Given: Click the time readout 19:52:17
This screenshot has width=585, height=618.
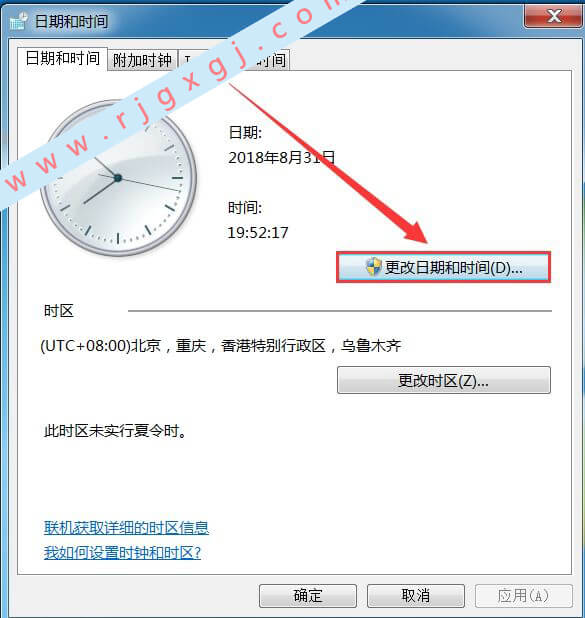Looking at the screenshot, I should [258, 233].
